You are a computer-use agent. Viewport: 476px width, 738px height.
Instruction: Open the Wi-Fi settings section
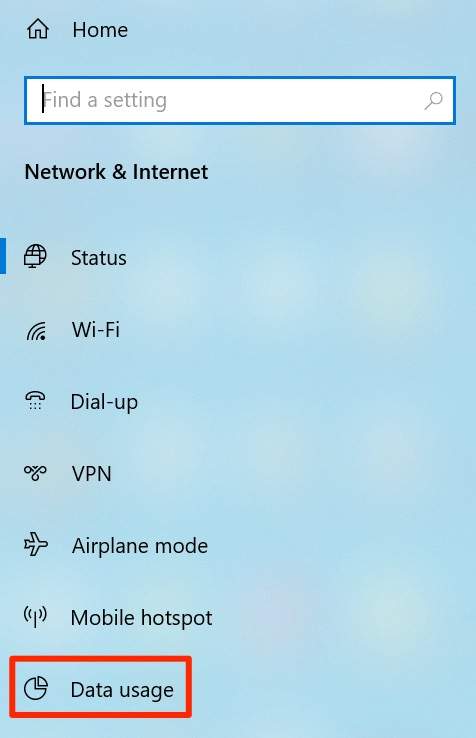[x=96, y=329]
